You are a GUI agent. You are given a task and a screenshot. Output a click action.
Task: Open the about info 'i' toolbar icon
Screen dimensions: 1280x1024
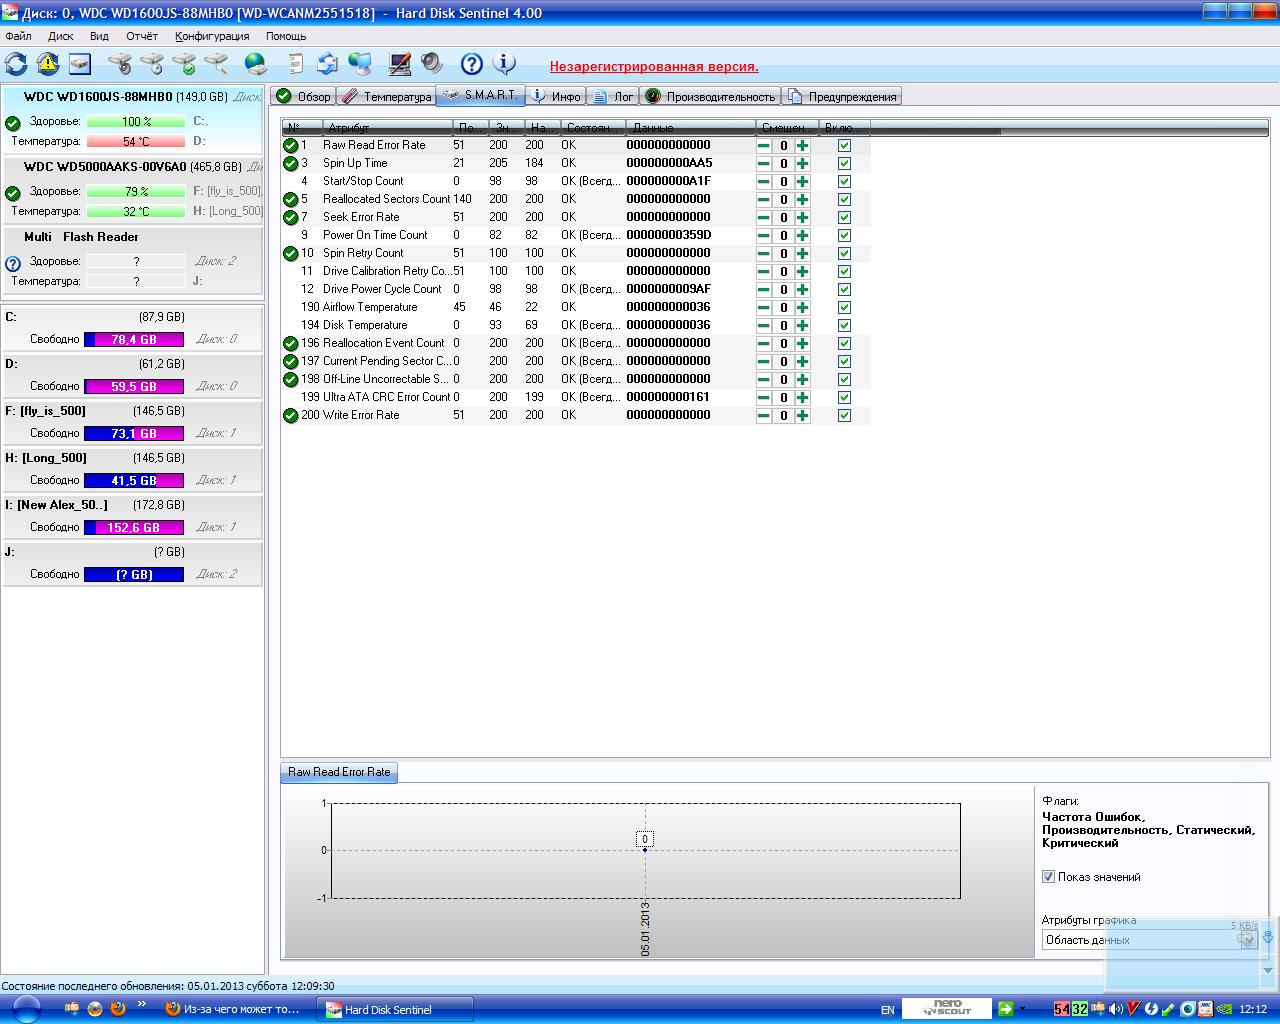click(504, 64)
